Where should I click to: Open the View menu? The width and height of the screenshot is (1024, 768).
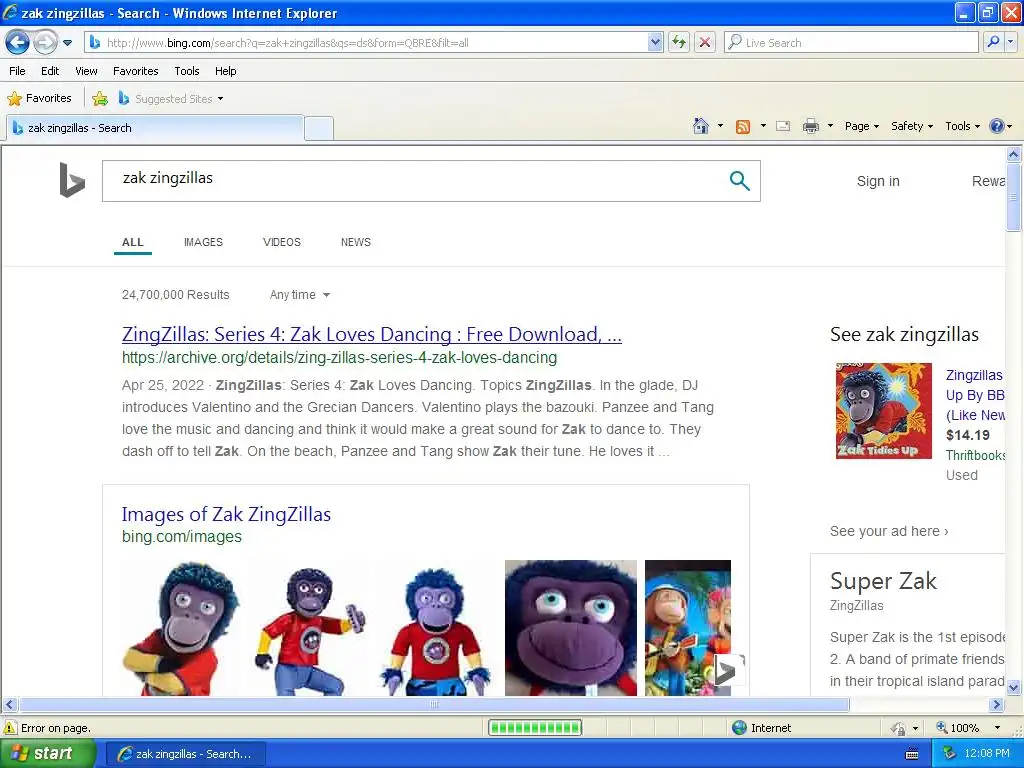coord(86,71)
